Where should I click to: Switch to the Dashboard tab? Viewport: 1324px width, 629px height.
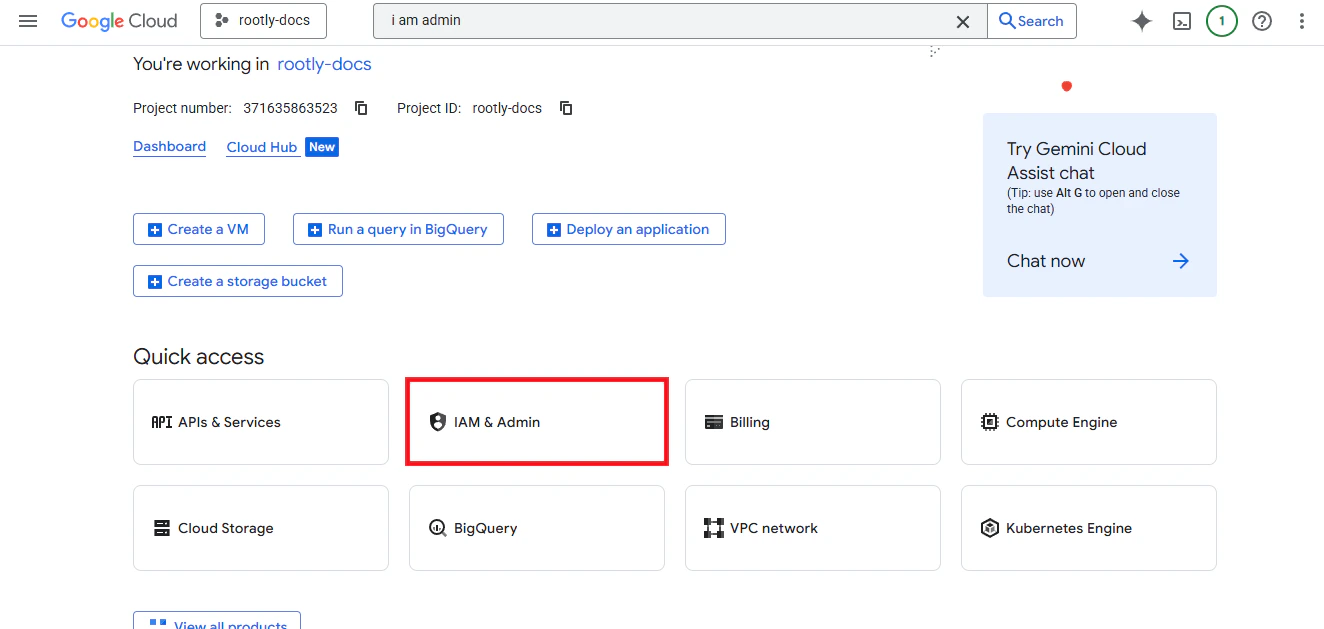click(169, 146)
